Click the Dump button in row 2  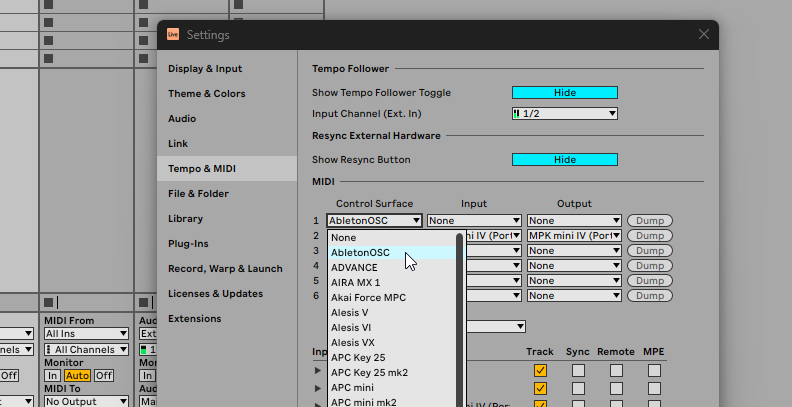[x=650, y=236]
